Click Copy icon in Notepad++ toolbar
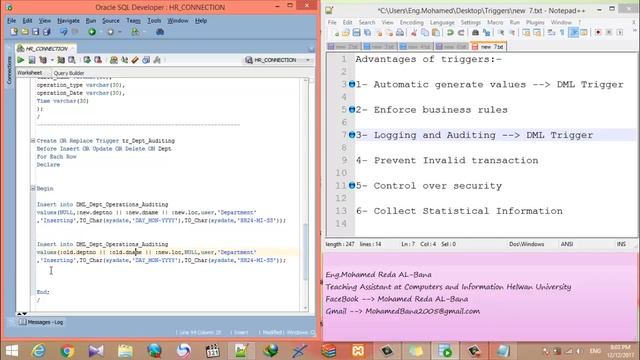This screenshot has height=360, width=640. point(425,33)
